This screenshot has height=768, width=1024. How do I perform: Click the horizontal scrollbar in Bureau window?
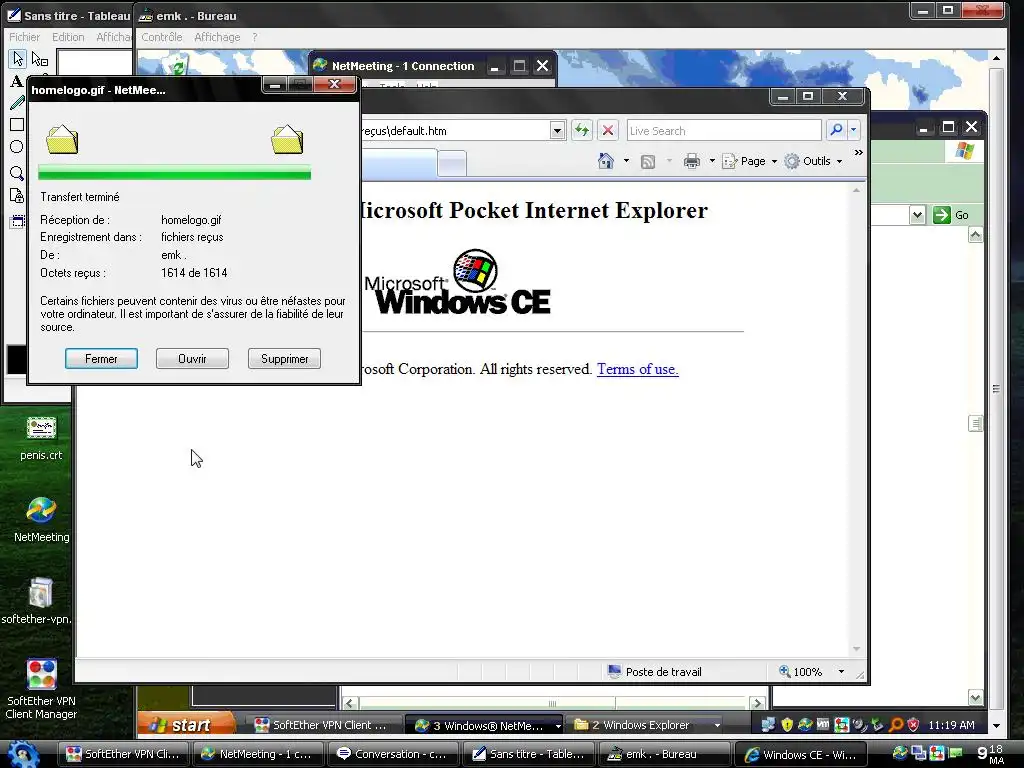[x=552, y=703]
